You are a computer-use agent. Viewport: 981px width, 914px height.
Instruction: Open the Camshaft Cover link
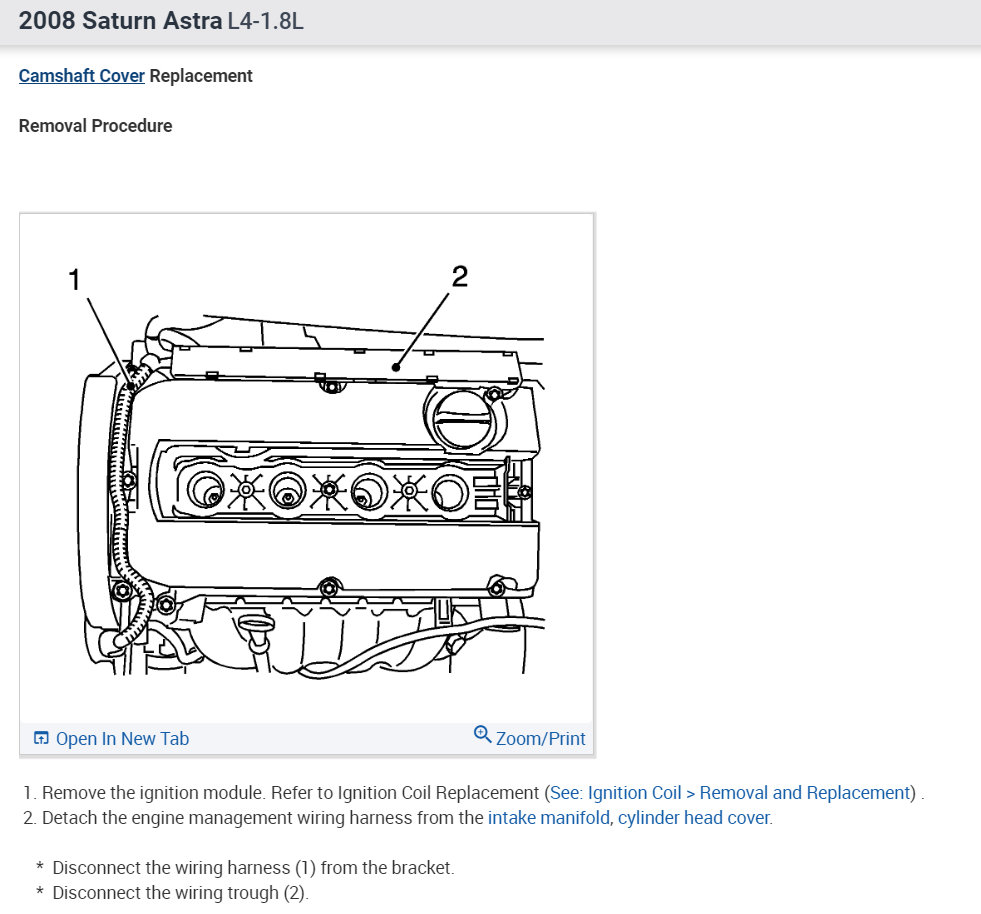pos(81,75)
